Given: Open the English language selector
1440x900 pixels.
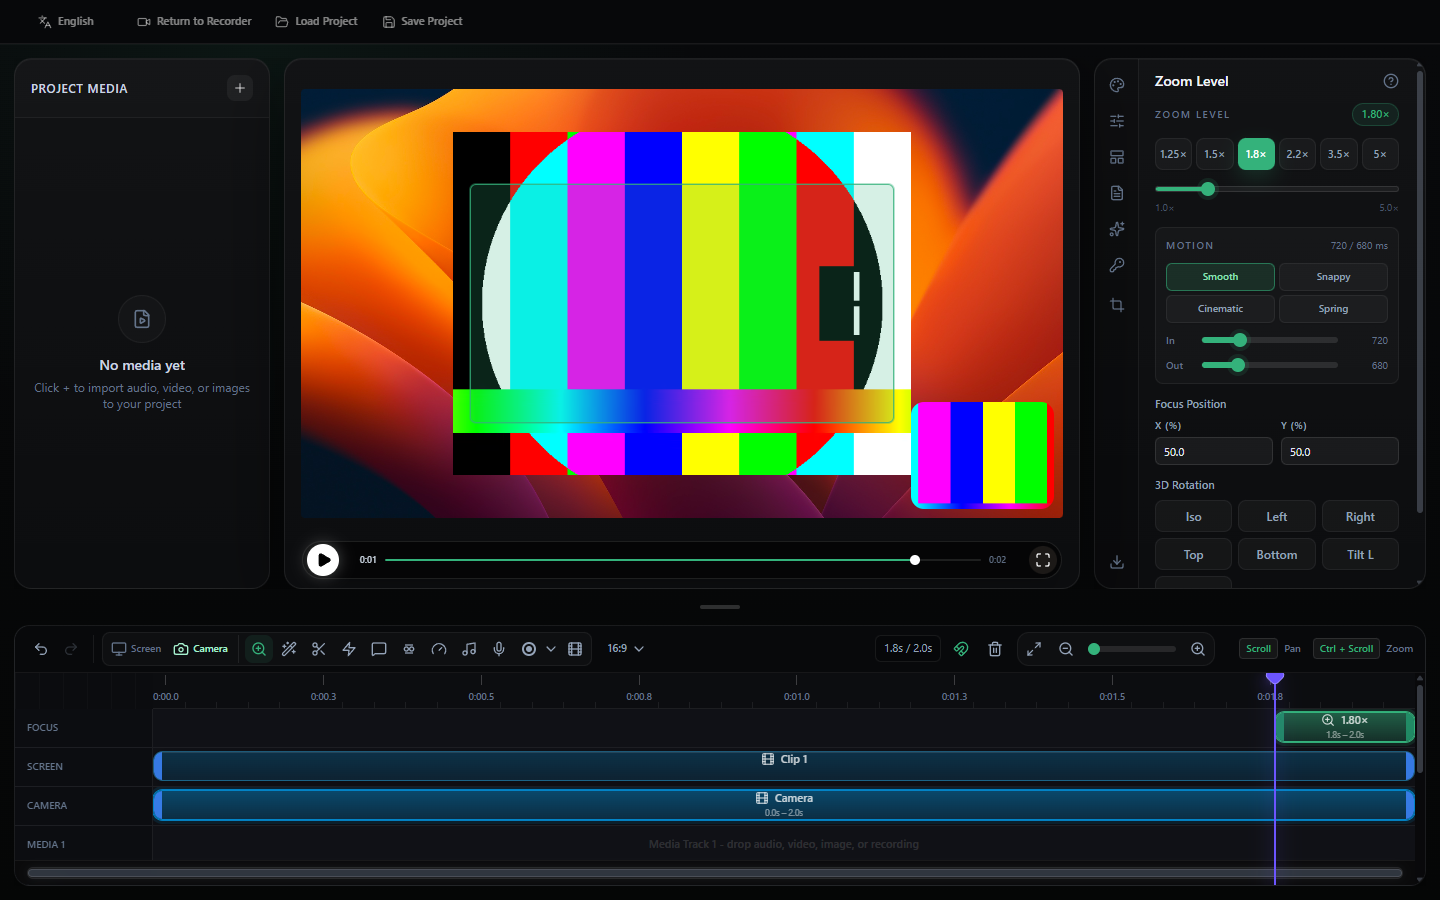Looking at the screenshot, I should click(x=66, y=21).
